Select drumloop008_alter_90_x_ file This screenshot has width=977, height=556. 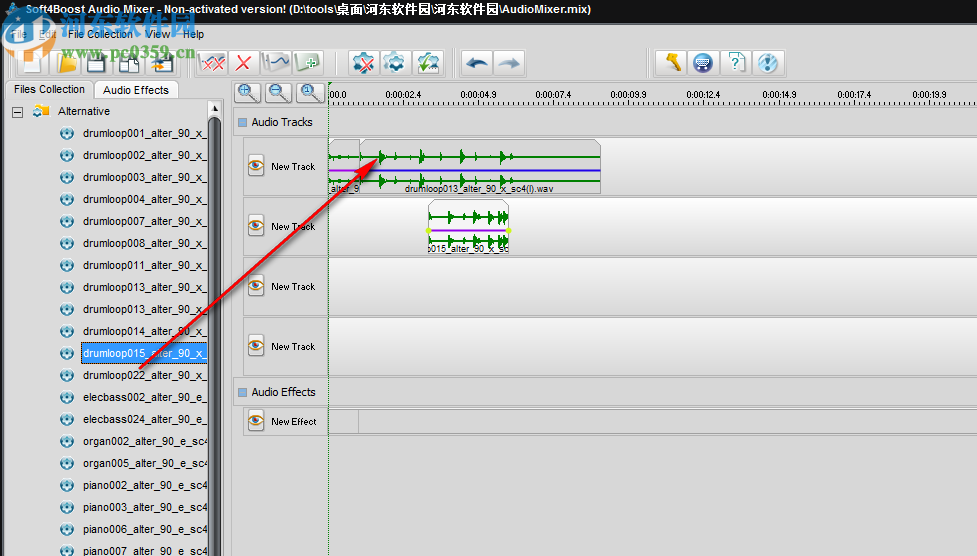click(144, 243)
